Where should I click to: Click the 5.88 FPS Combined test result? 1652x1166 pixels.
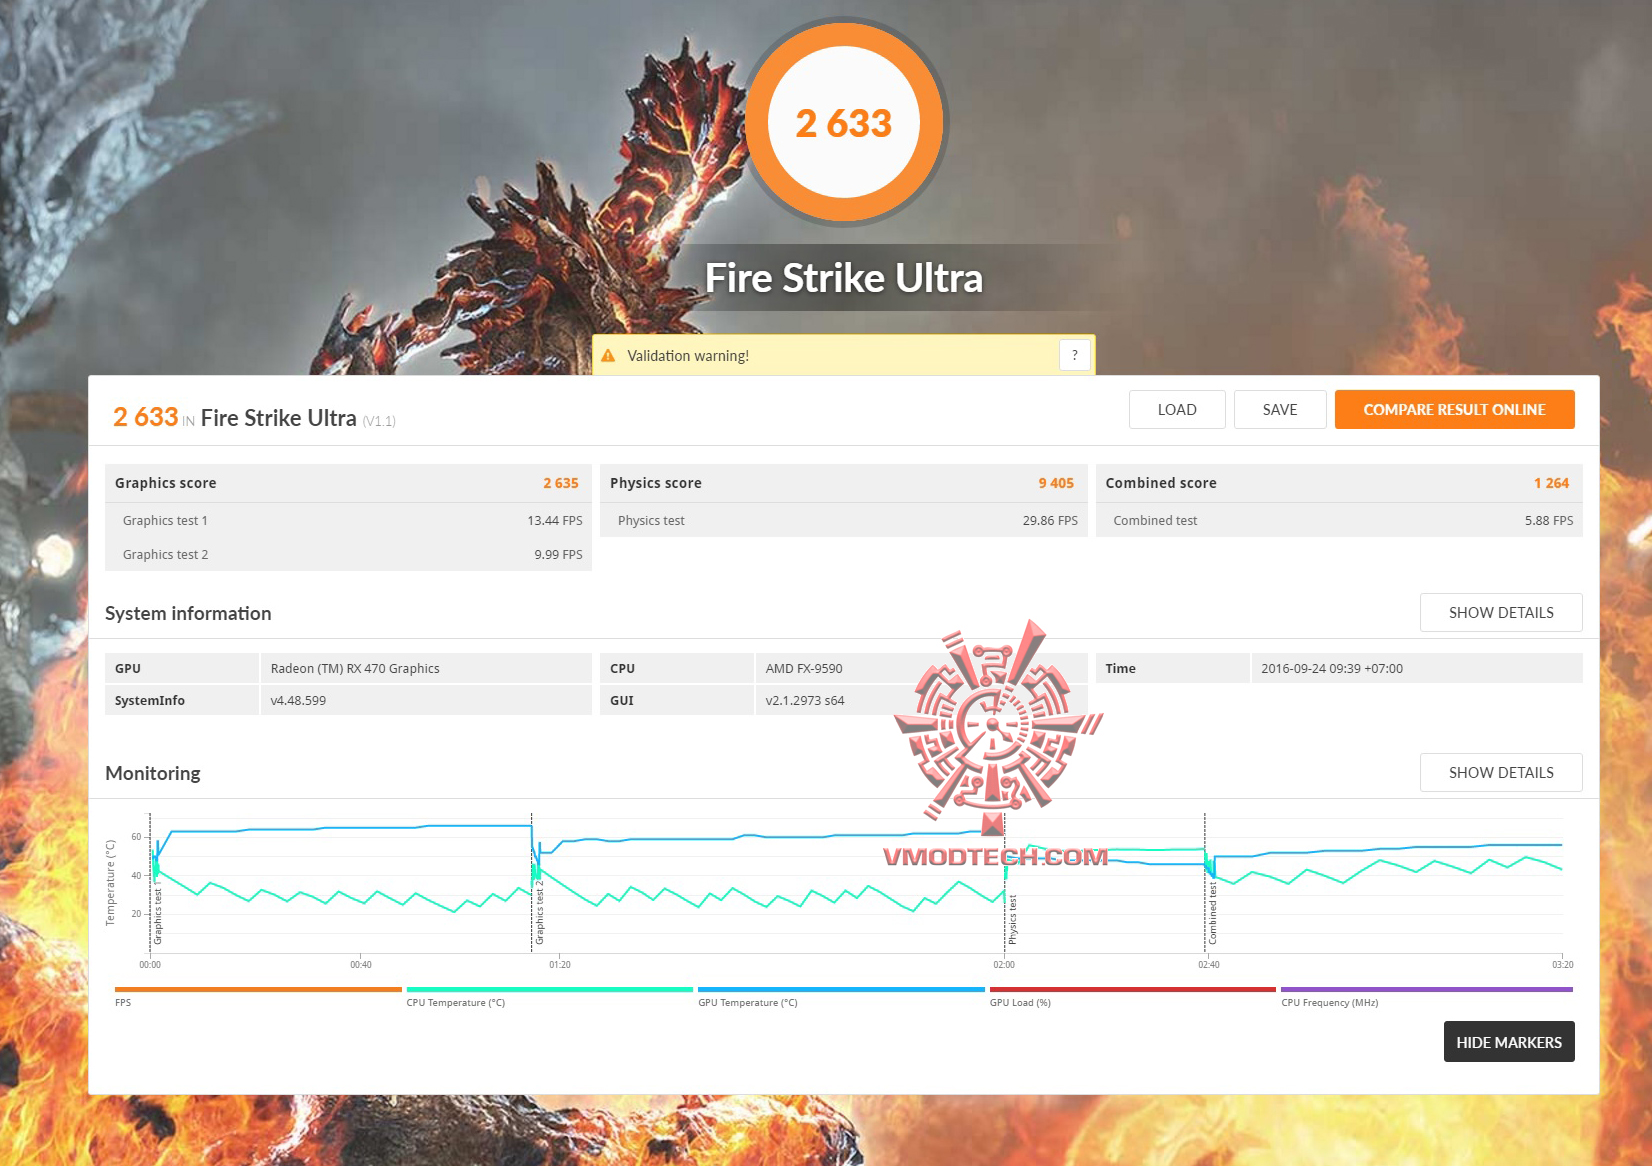click(1549, 521)
